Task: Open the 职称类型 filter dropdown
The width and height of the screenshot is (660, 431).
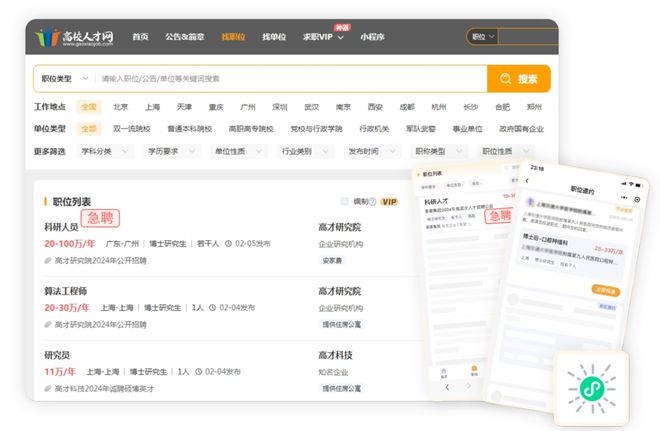Action: (x=439, y=151)
